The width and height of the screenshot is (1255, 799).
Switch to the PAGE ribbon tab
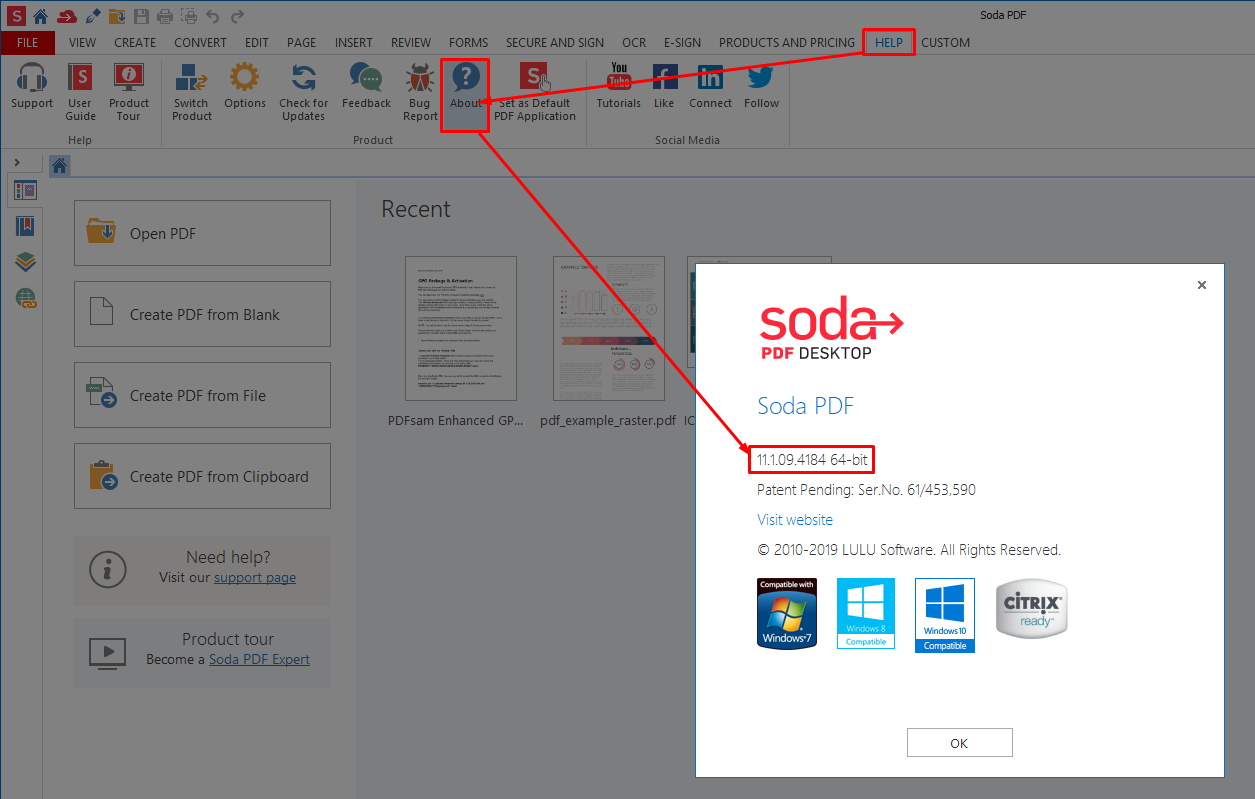click(x=301, y=43)
